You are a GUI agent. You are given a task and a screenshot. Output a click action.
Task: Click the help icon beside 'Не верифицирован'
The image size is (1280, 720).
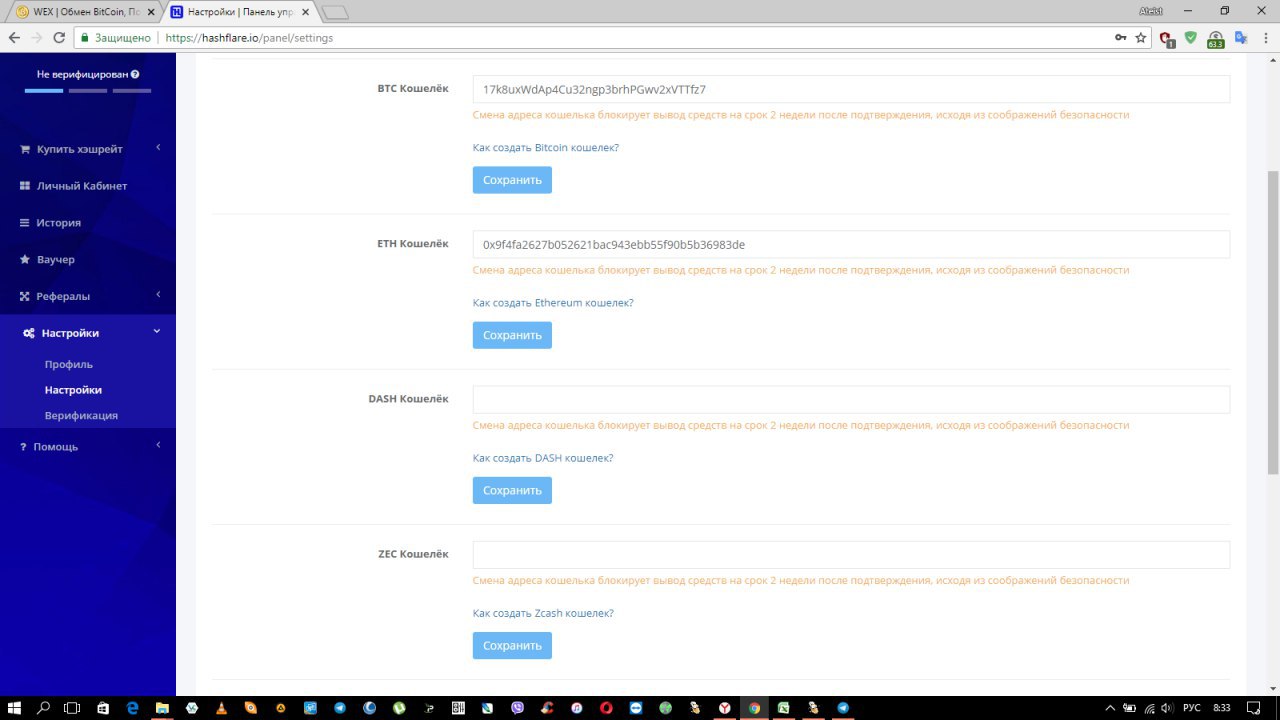pyautogui.click(x=135, y=74)
